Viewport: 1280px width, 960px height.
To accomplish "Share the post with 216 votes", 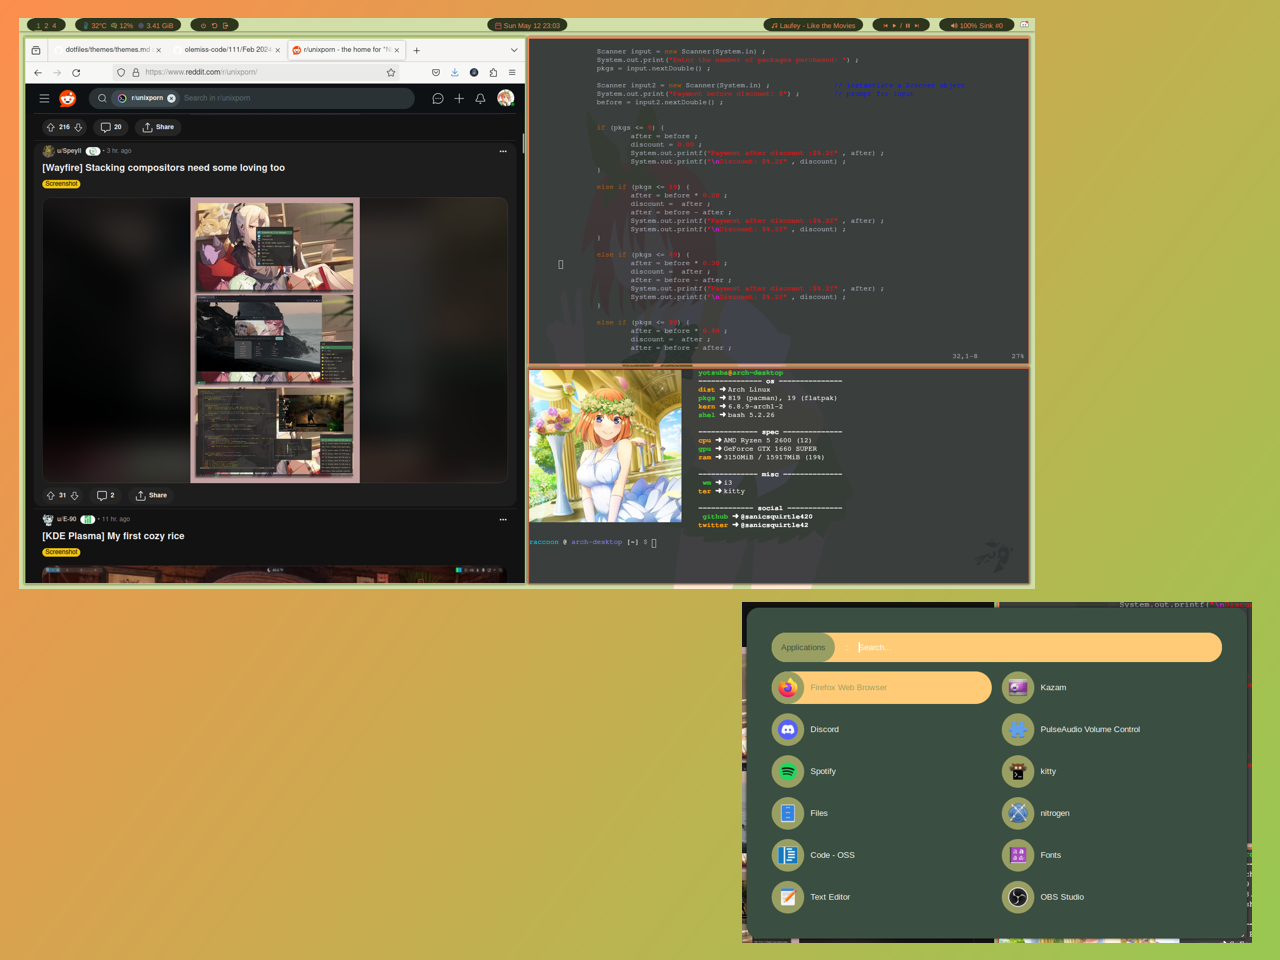I will [x=158, y=127].
